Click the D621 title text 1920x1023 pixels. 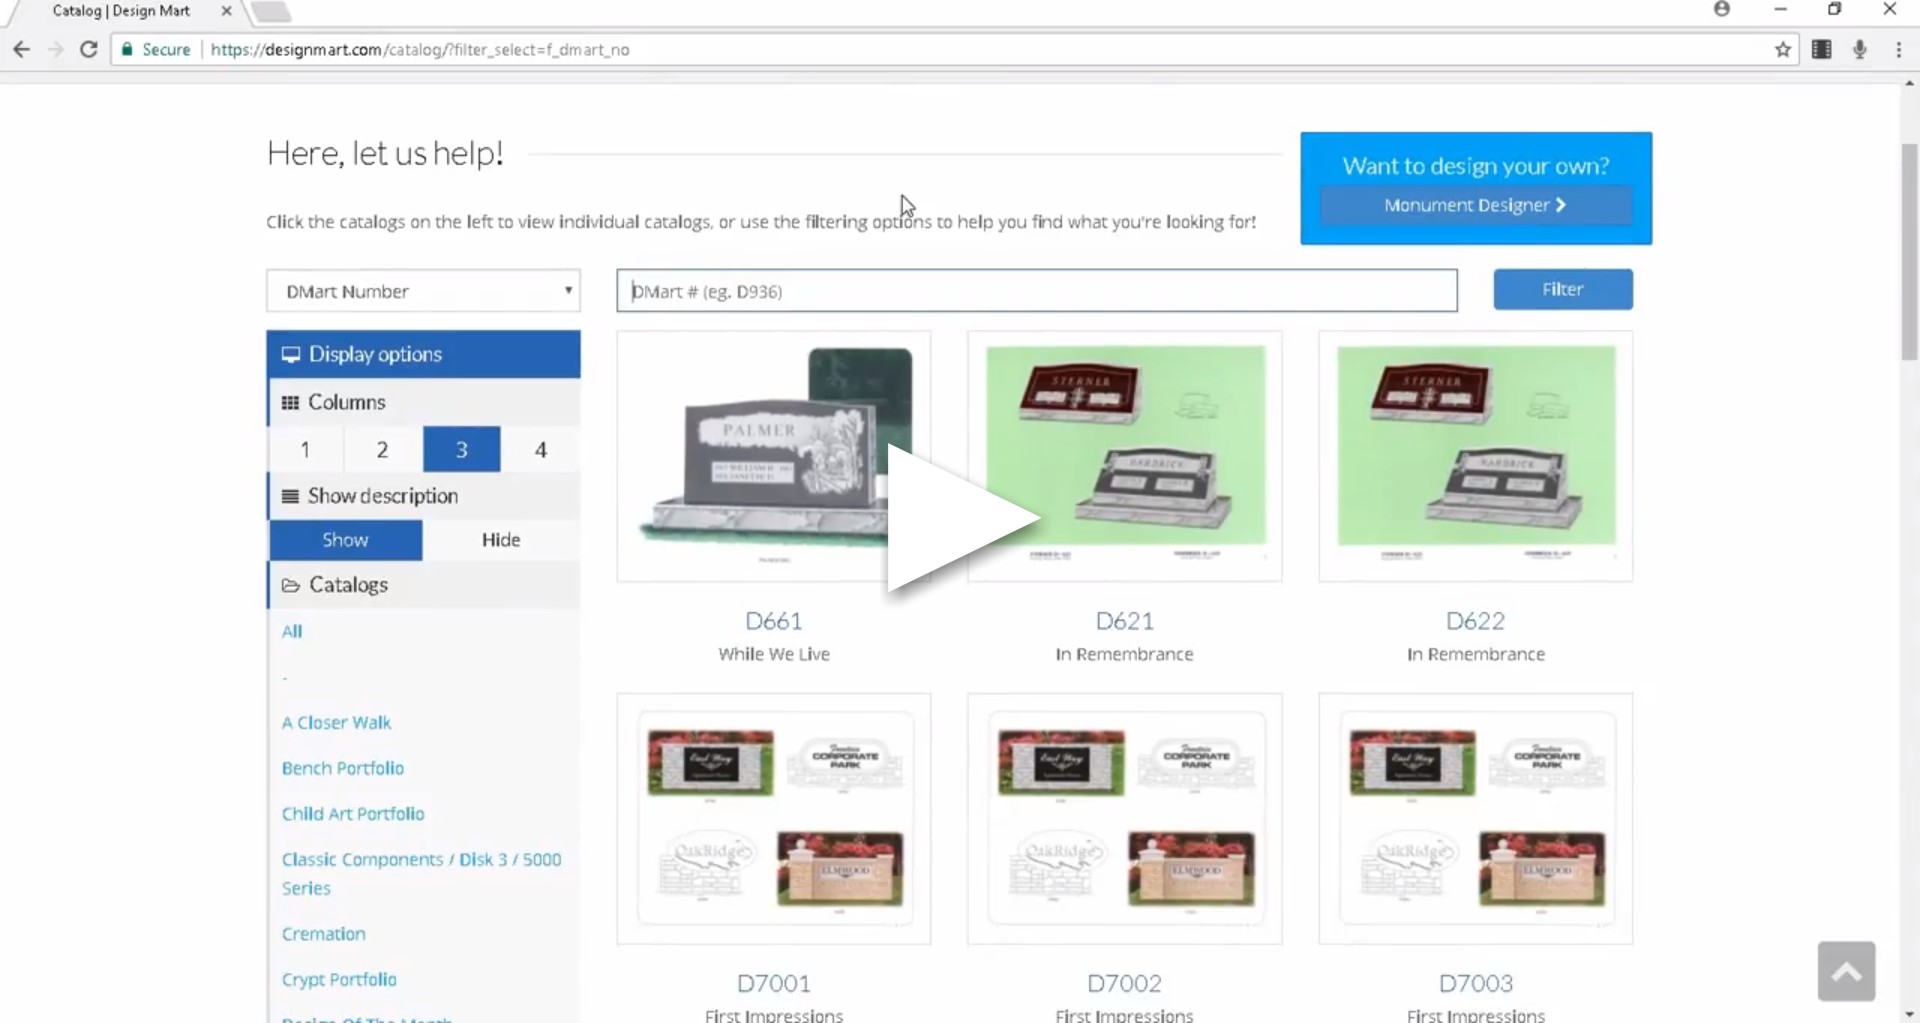pyautogui.click(x=1125, y=621)
